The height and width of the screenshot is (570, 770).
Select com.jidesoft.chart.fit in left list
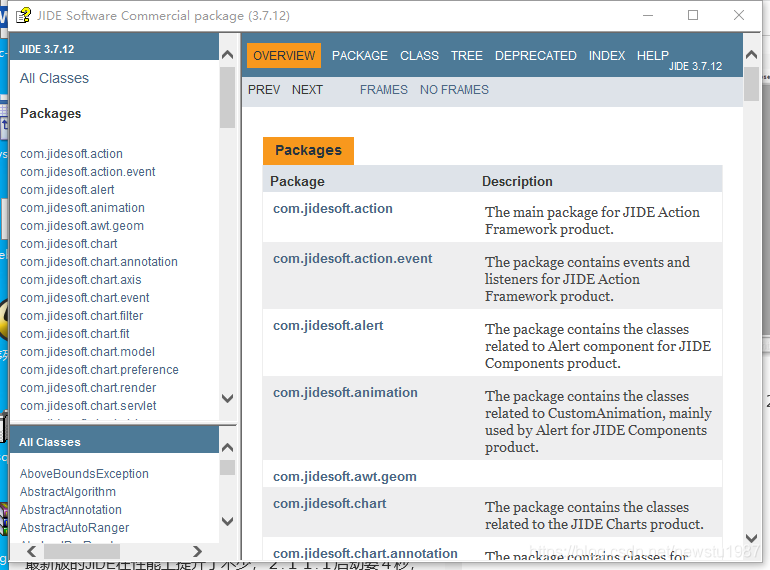click(x=75, y=334)
